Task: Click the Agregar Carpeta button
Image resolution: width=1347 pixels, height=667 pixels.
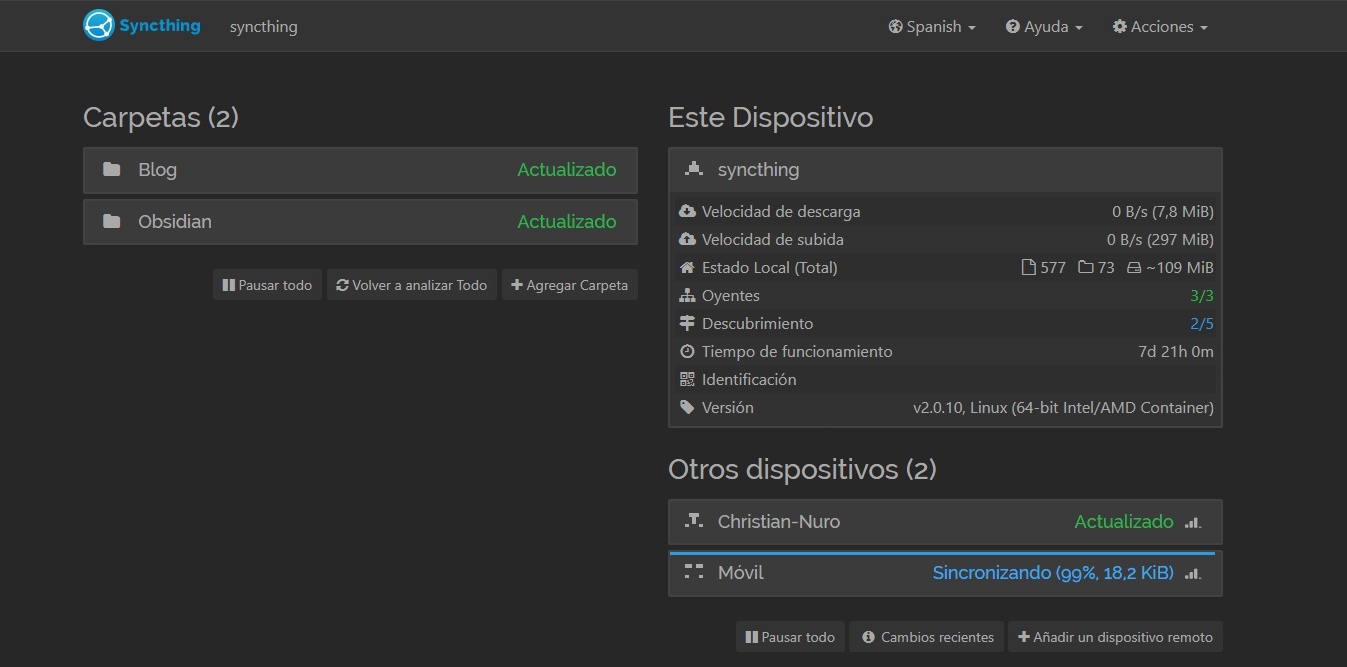Action: [569, 284]
